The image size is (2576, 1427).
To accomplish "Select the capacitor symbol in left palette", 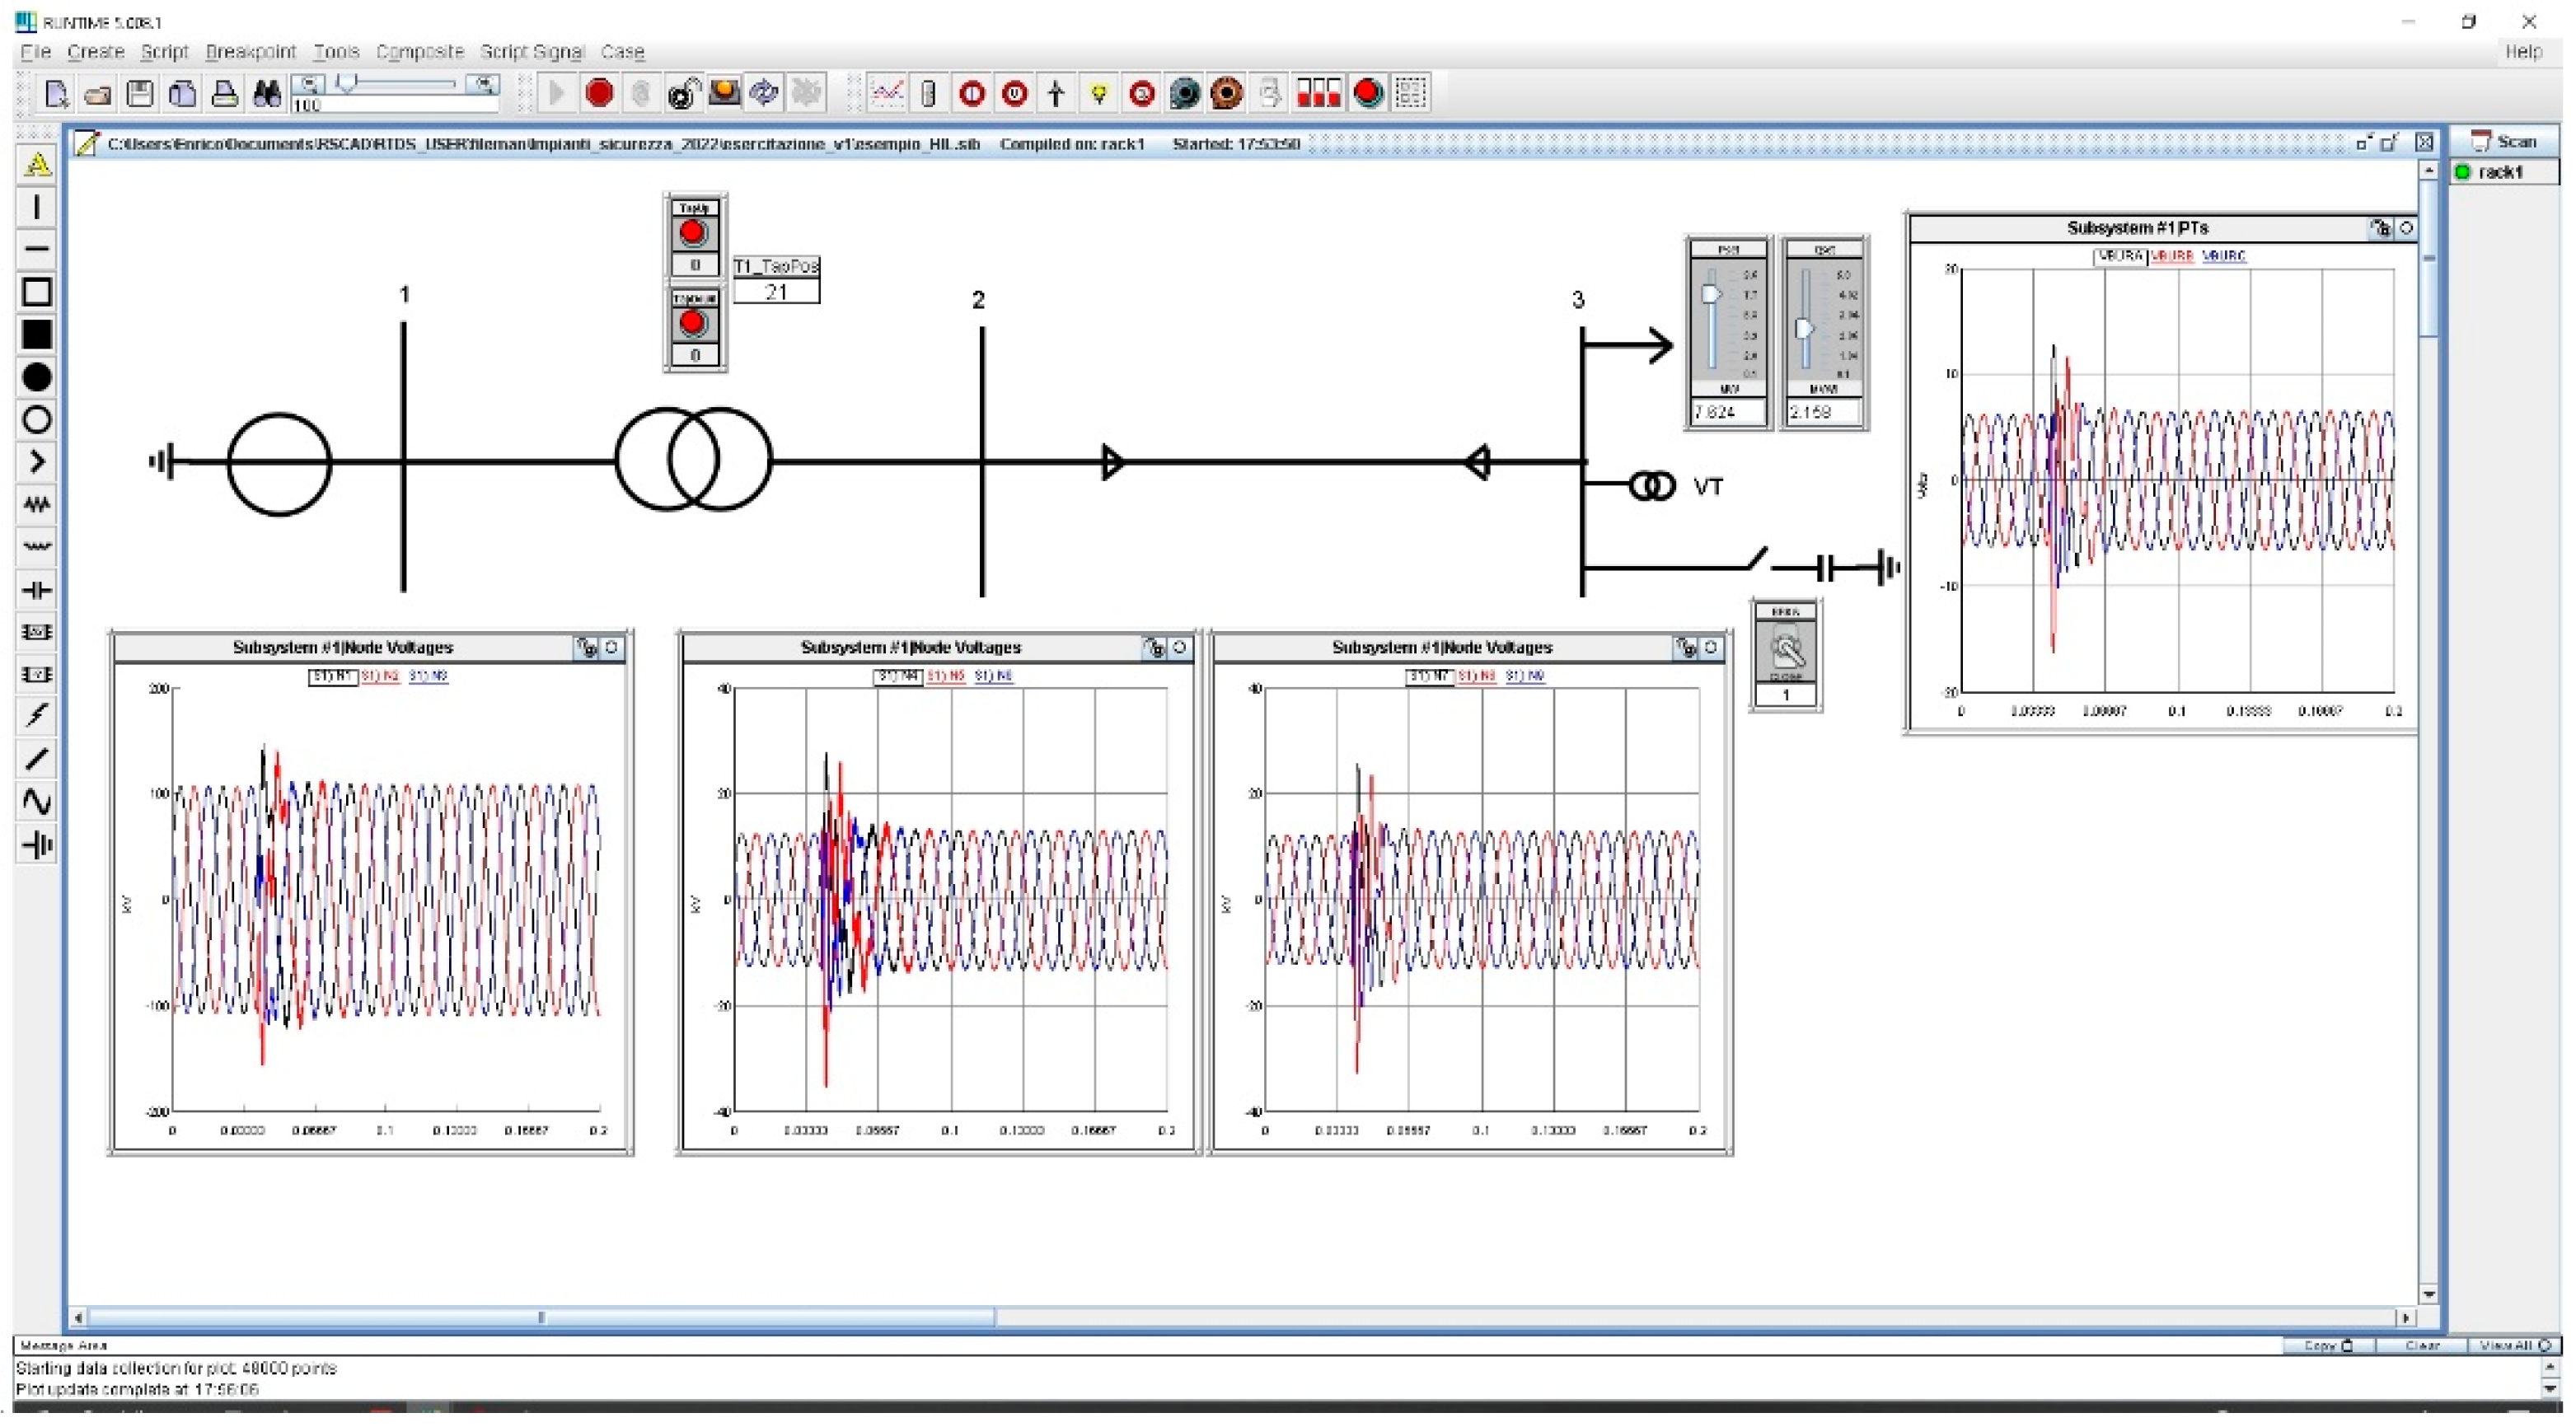I will click(x=37, y=590).
